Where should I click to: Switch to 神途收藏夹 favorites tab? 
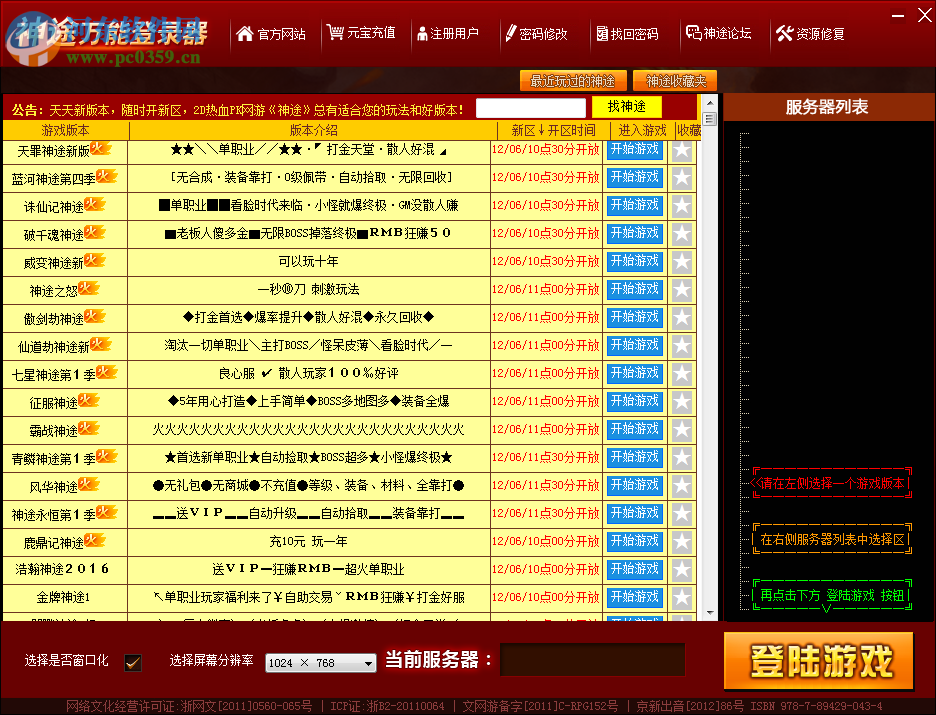676,81
